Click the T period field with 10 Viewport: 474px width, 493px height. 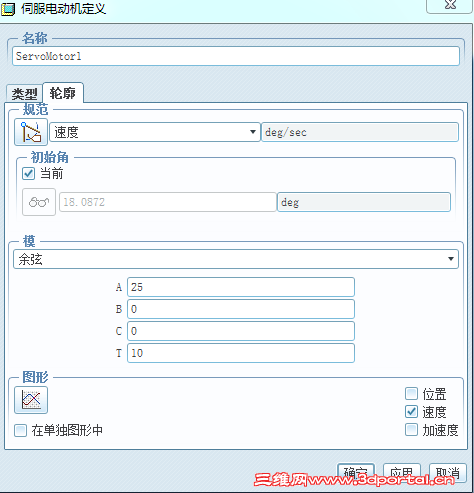[241, 353]
